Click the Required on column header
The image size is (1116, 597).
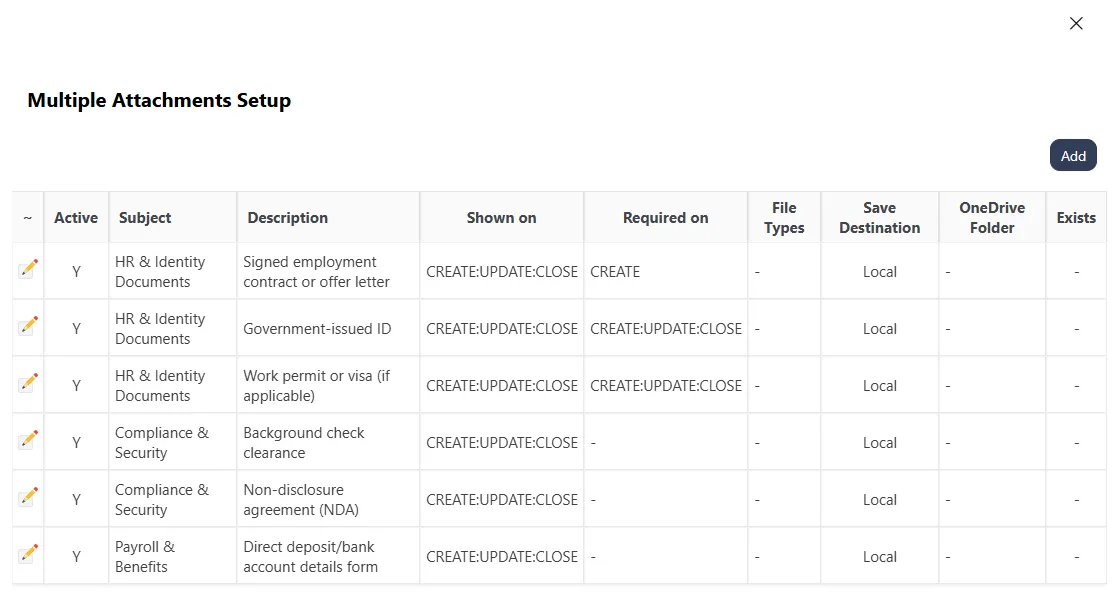coord(665,218)
